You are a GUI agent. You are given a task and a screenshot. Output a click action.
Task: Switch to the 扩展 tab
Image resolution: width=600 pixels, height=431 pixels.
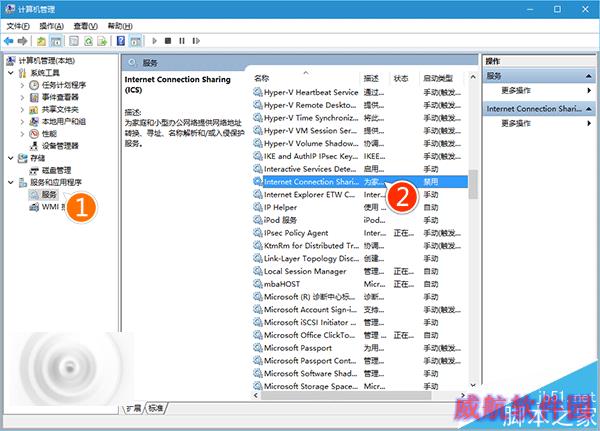click(134, 408)
